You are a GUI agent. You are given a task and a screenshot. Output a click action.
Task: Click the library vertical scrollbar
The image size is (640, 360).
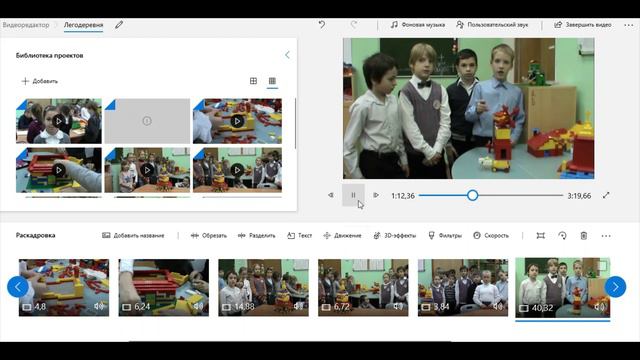[295, 123]
